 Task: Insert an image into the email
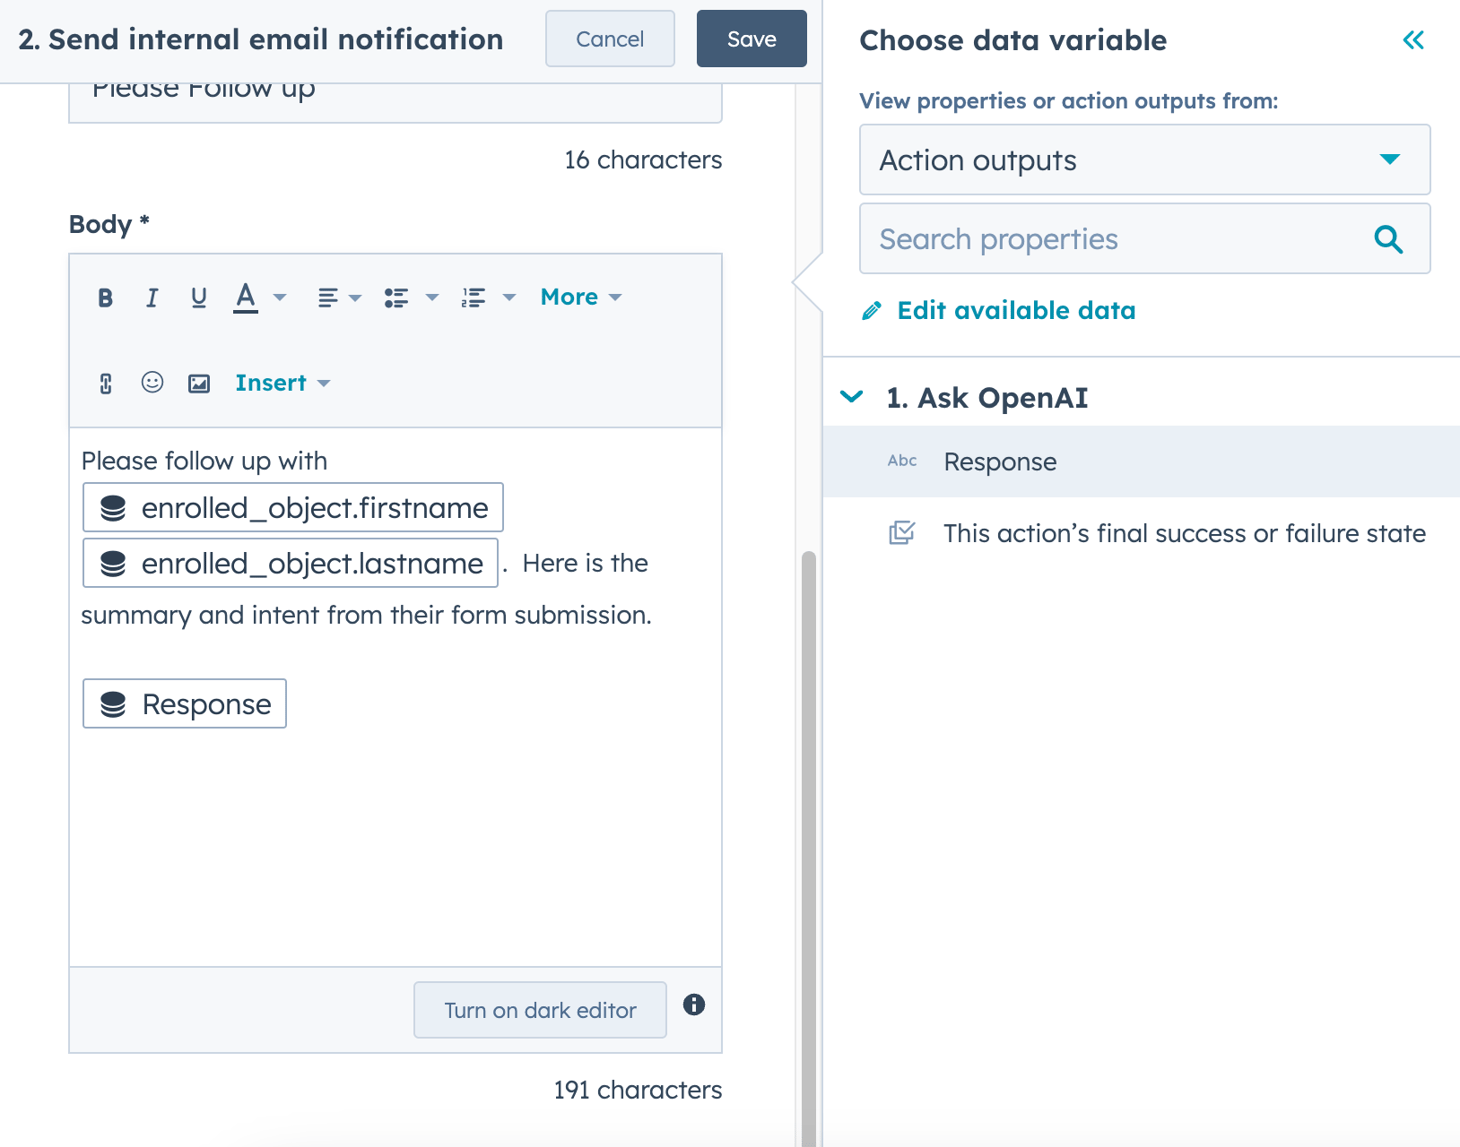pos(199,382)
